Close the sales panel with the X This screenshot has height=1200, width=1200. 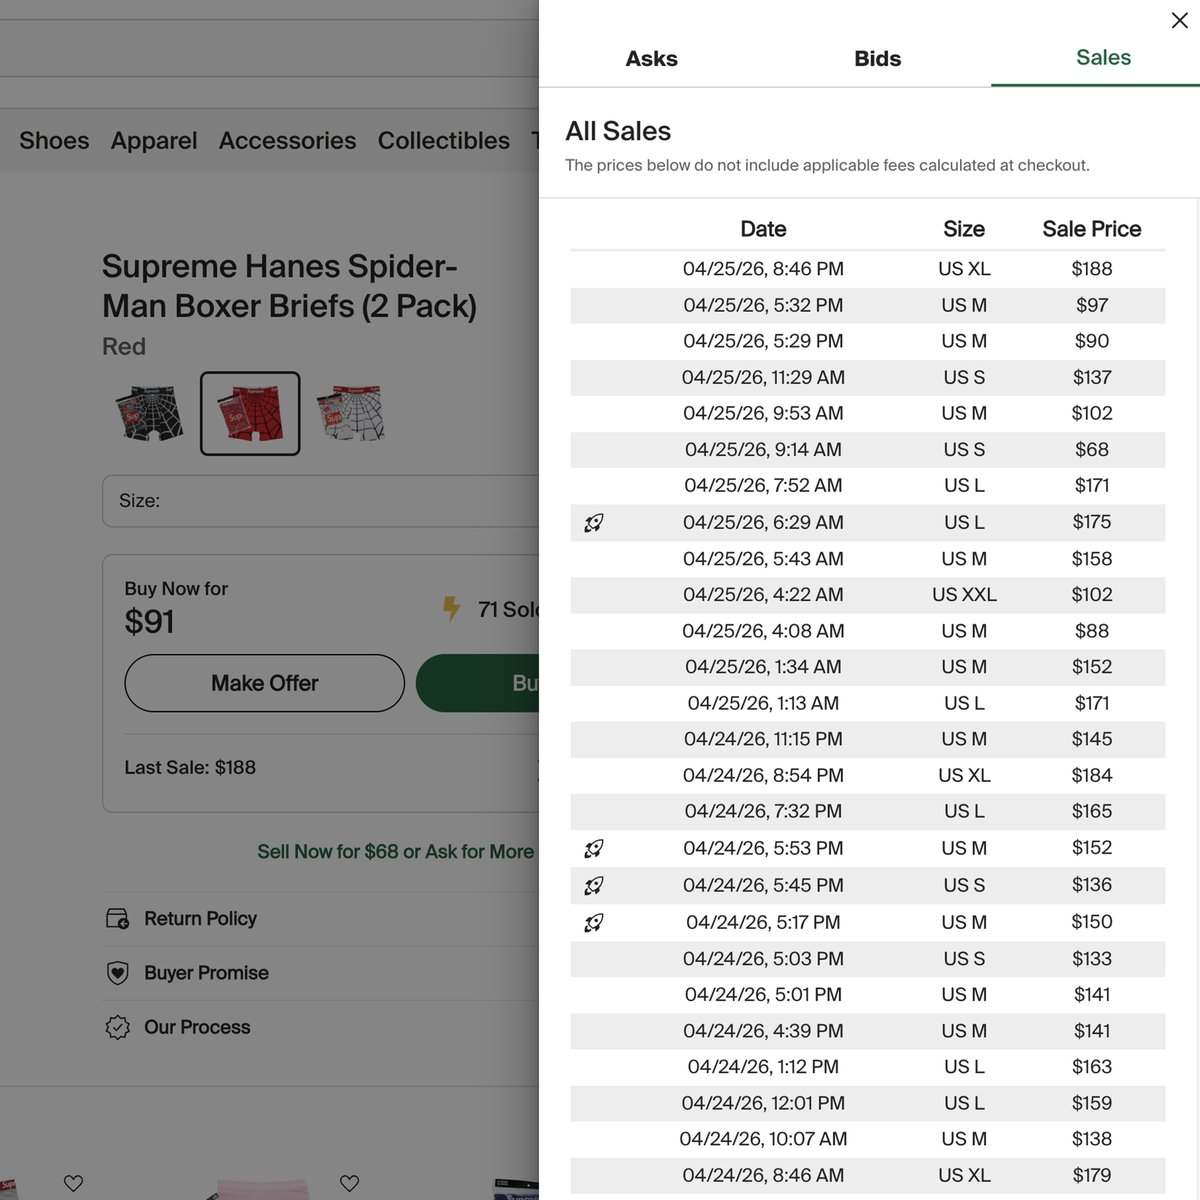(1179, 21)
